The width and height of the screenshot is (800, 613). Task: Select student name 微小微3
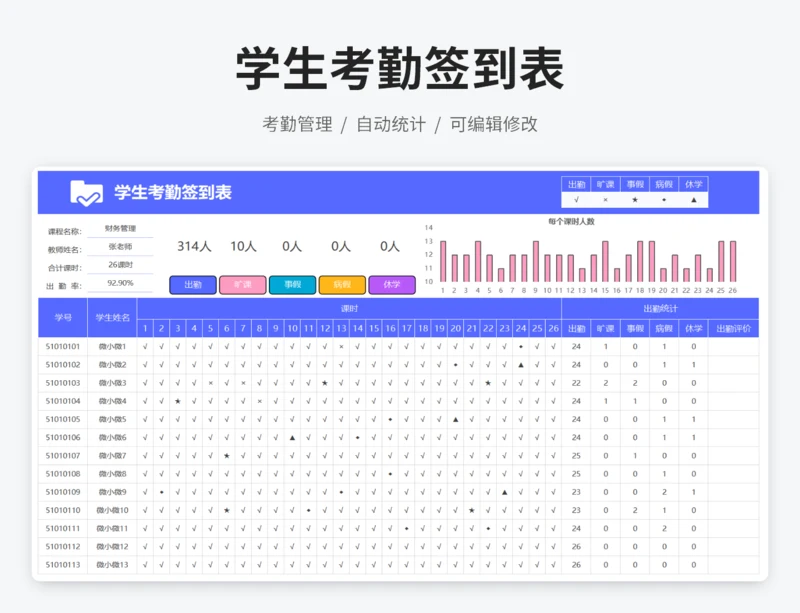(x=112, y=383)
